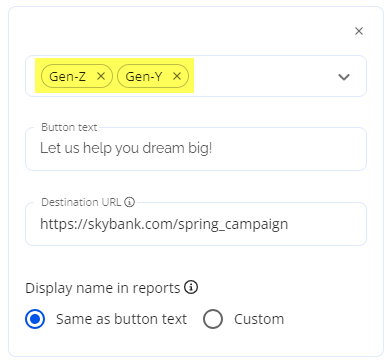Select the Custom display name option
Screen dimensions: 391x363
pyautogui.click(x=213, y=319)
